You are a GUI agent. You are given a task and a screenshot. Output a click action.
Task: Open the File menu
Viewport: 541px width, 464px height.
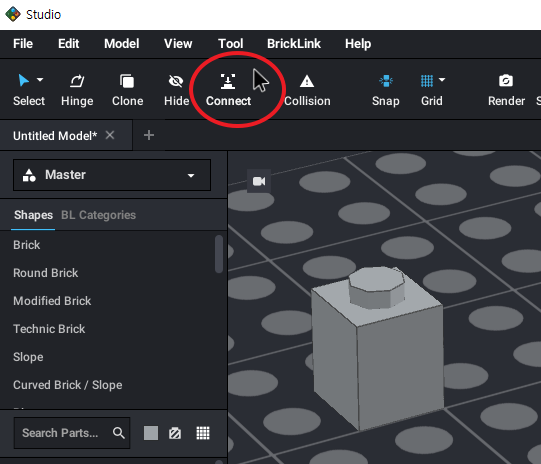(23, 44)
